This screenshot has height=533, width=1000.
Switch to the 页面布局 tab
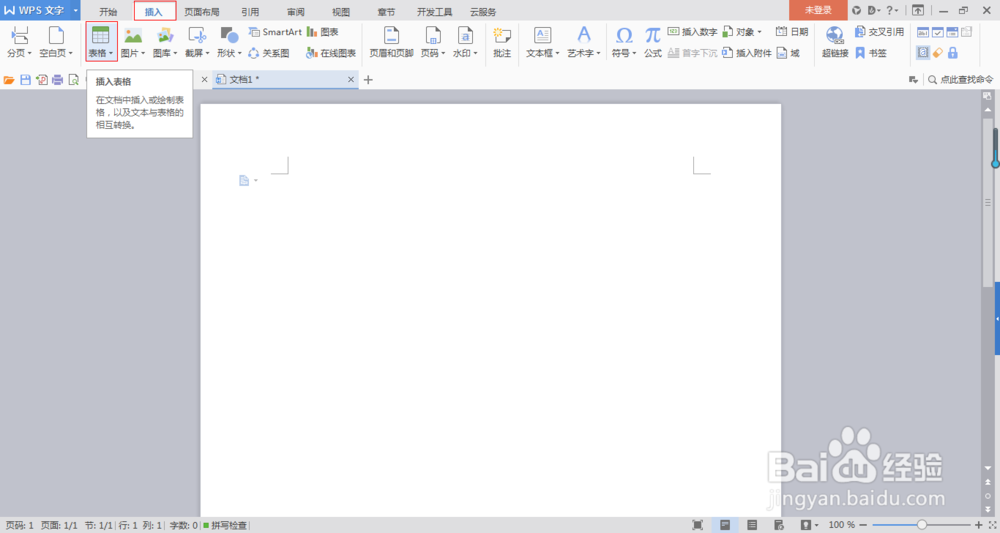(202, 11)
